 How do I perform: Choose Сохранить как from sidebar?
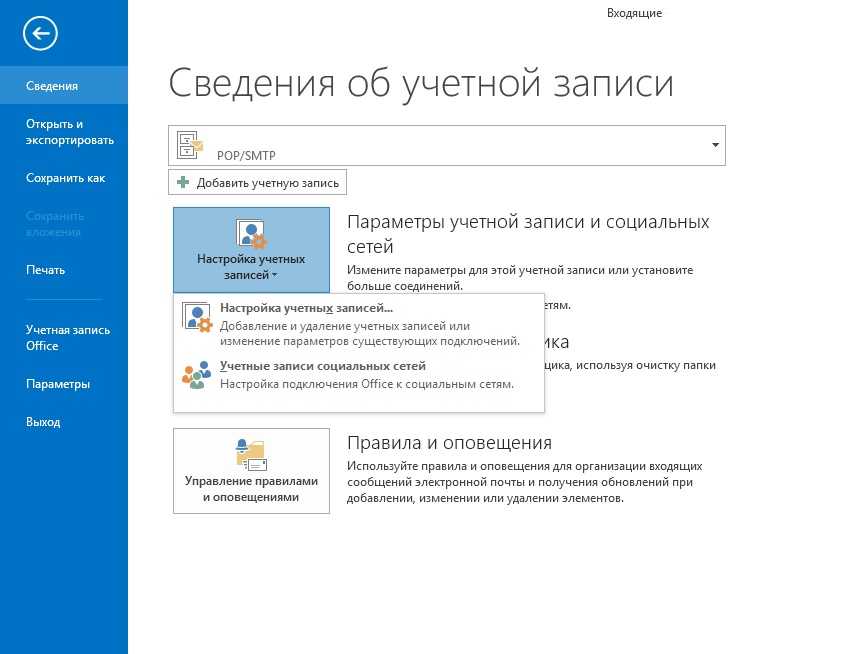pos(65,178)
